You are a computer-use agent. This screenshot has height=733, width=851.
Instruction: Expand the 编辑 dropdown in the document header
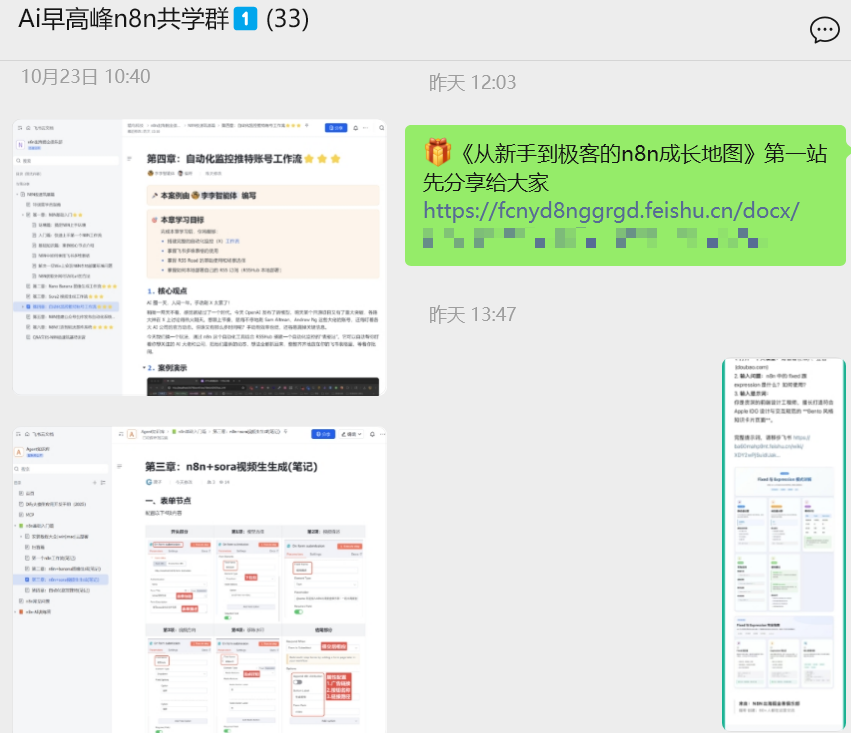(350, 434)
